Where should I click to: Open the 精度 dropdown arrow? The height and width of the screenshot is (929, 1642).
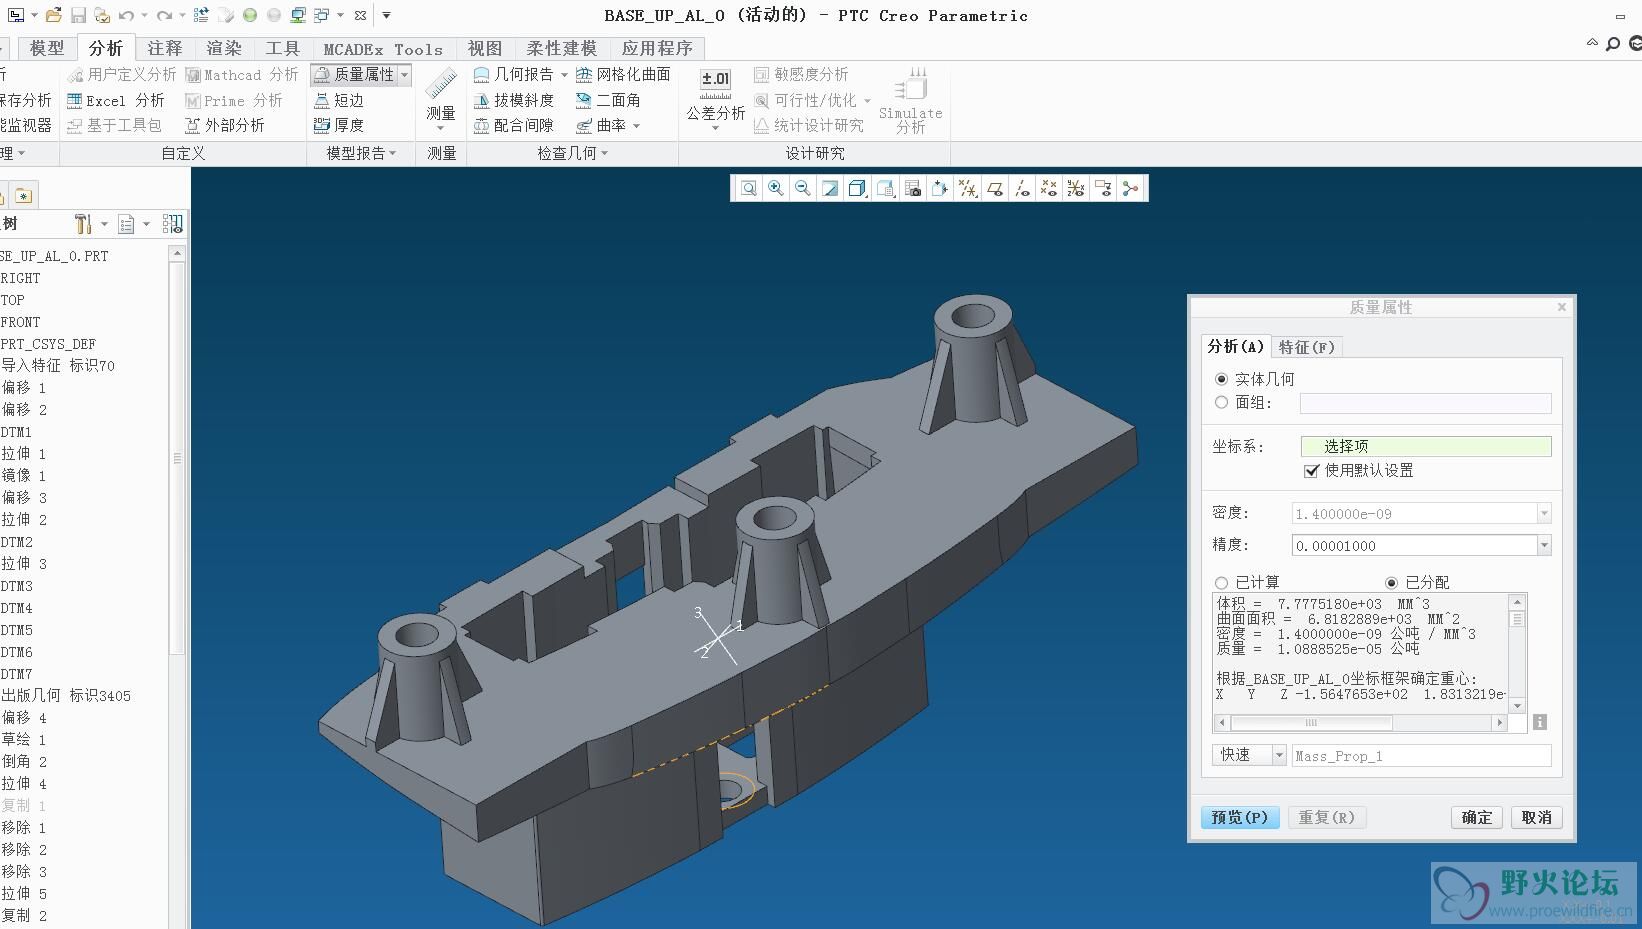[1544, 546]
